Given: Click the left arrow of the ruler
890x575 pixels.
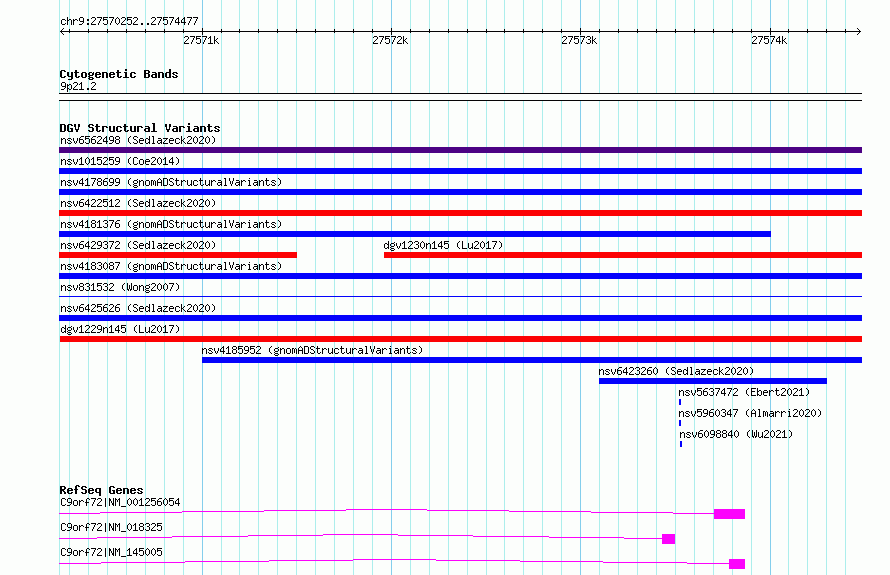Looking at the screenshot, I should (63, 31).
